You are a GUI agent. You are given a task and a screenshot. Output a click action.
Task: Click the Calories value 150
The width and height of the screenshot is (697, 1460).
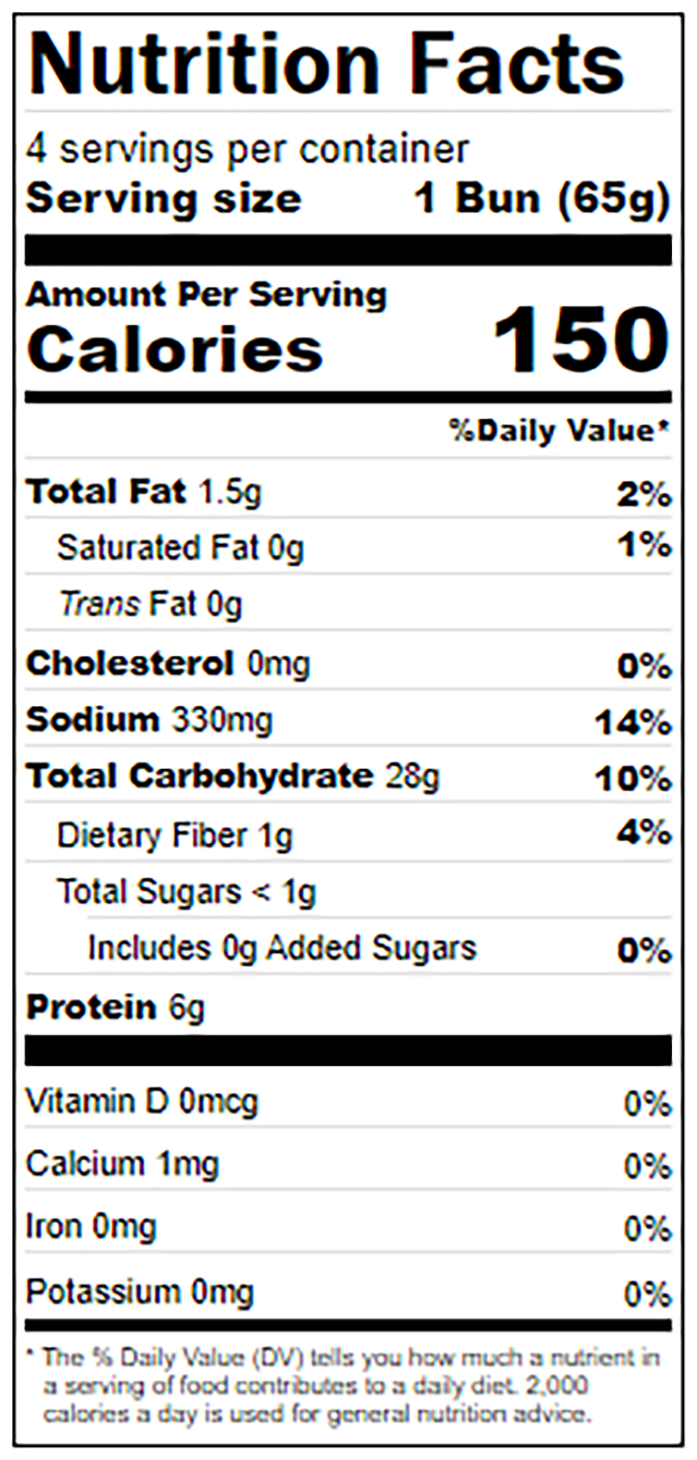pyautogui.click(x=580, y=341)
